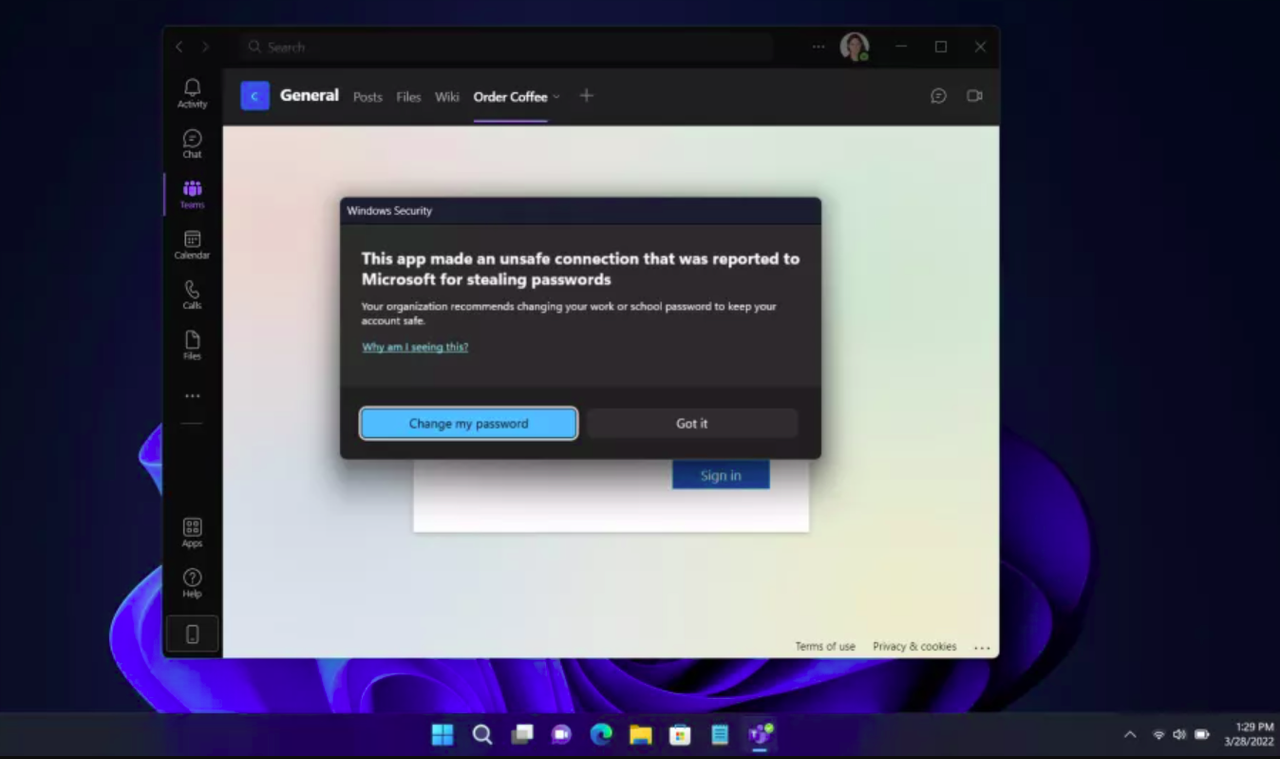Image resolution: width=1280 pixels, height=759 pixels.
Task: Show hidden system tray icons chevron
Action: (x=1130, y=735)
